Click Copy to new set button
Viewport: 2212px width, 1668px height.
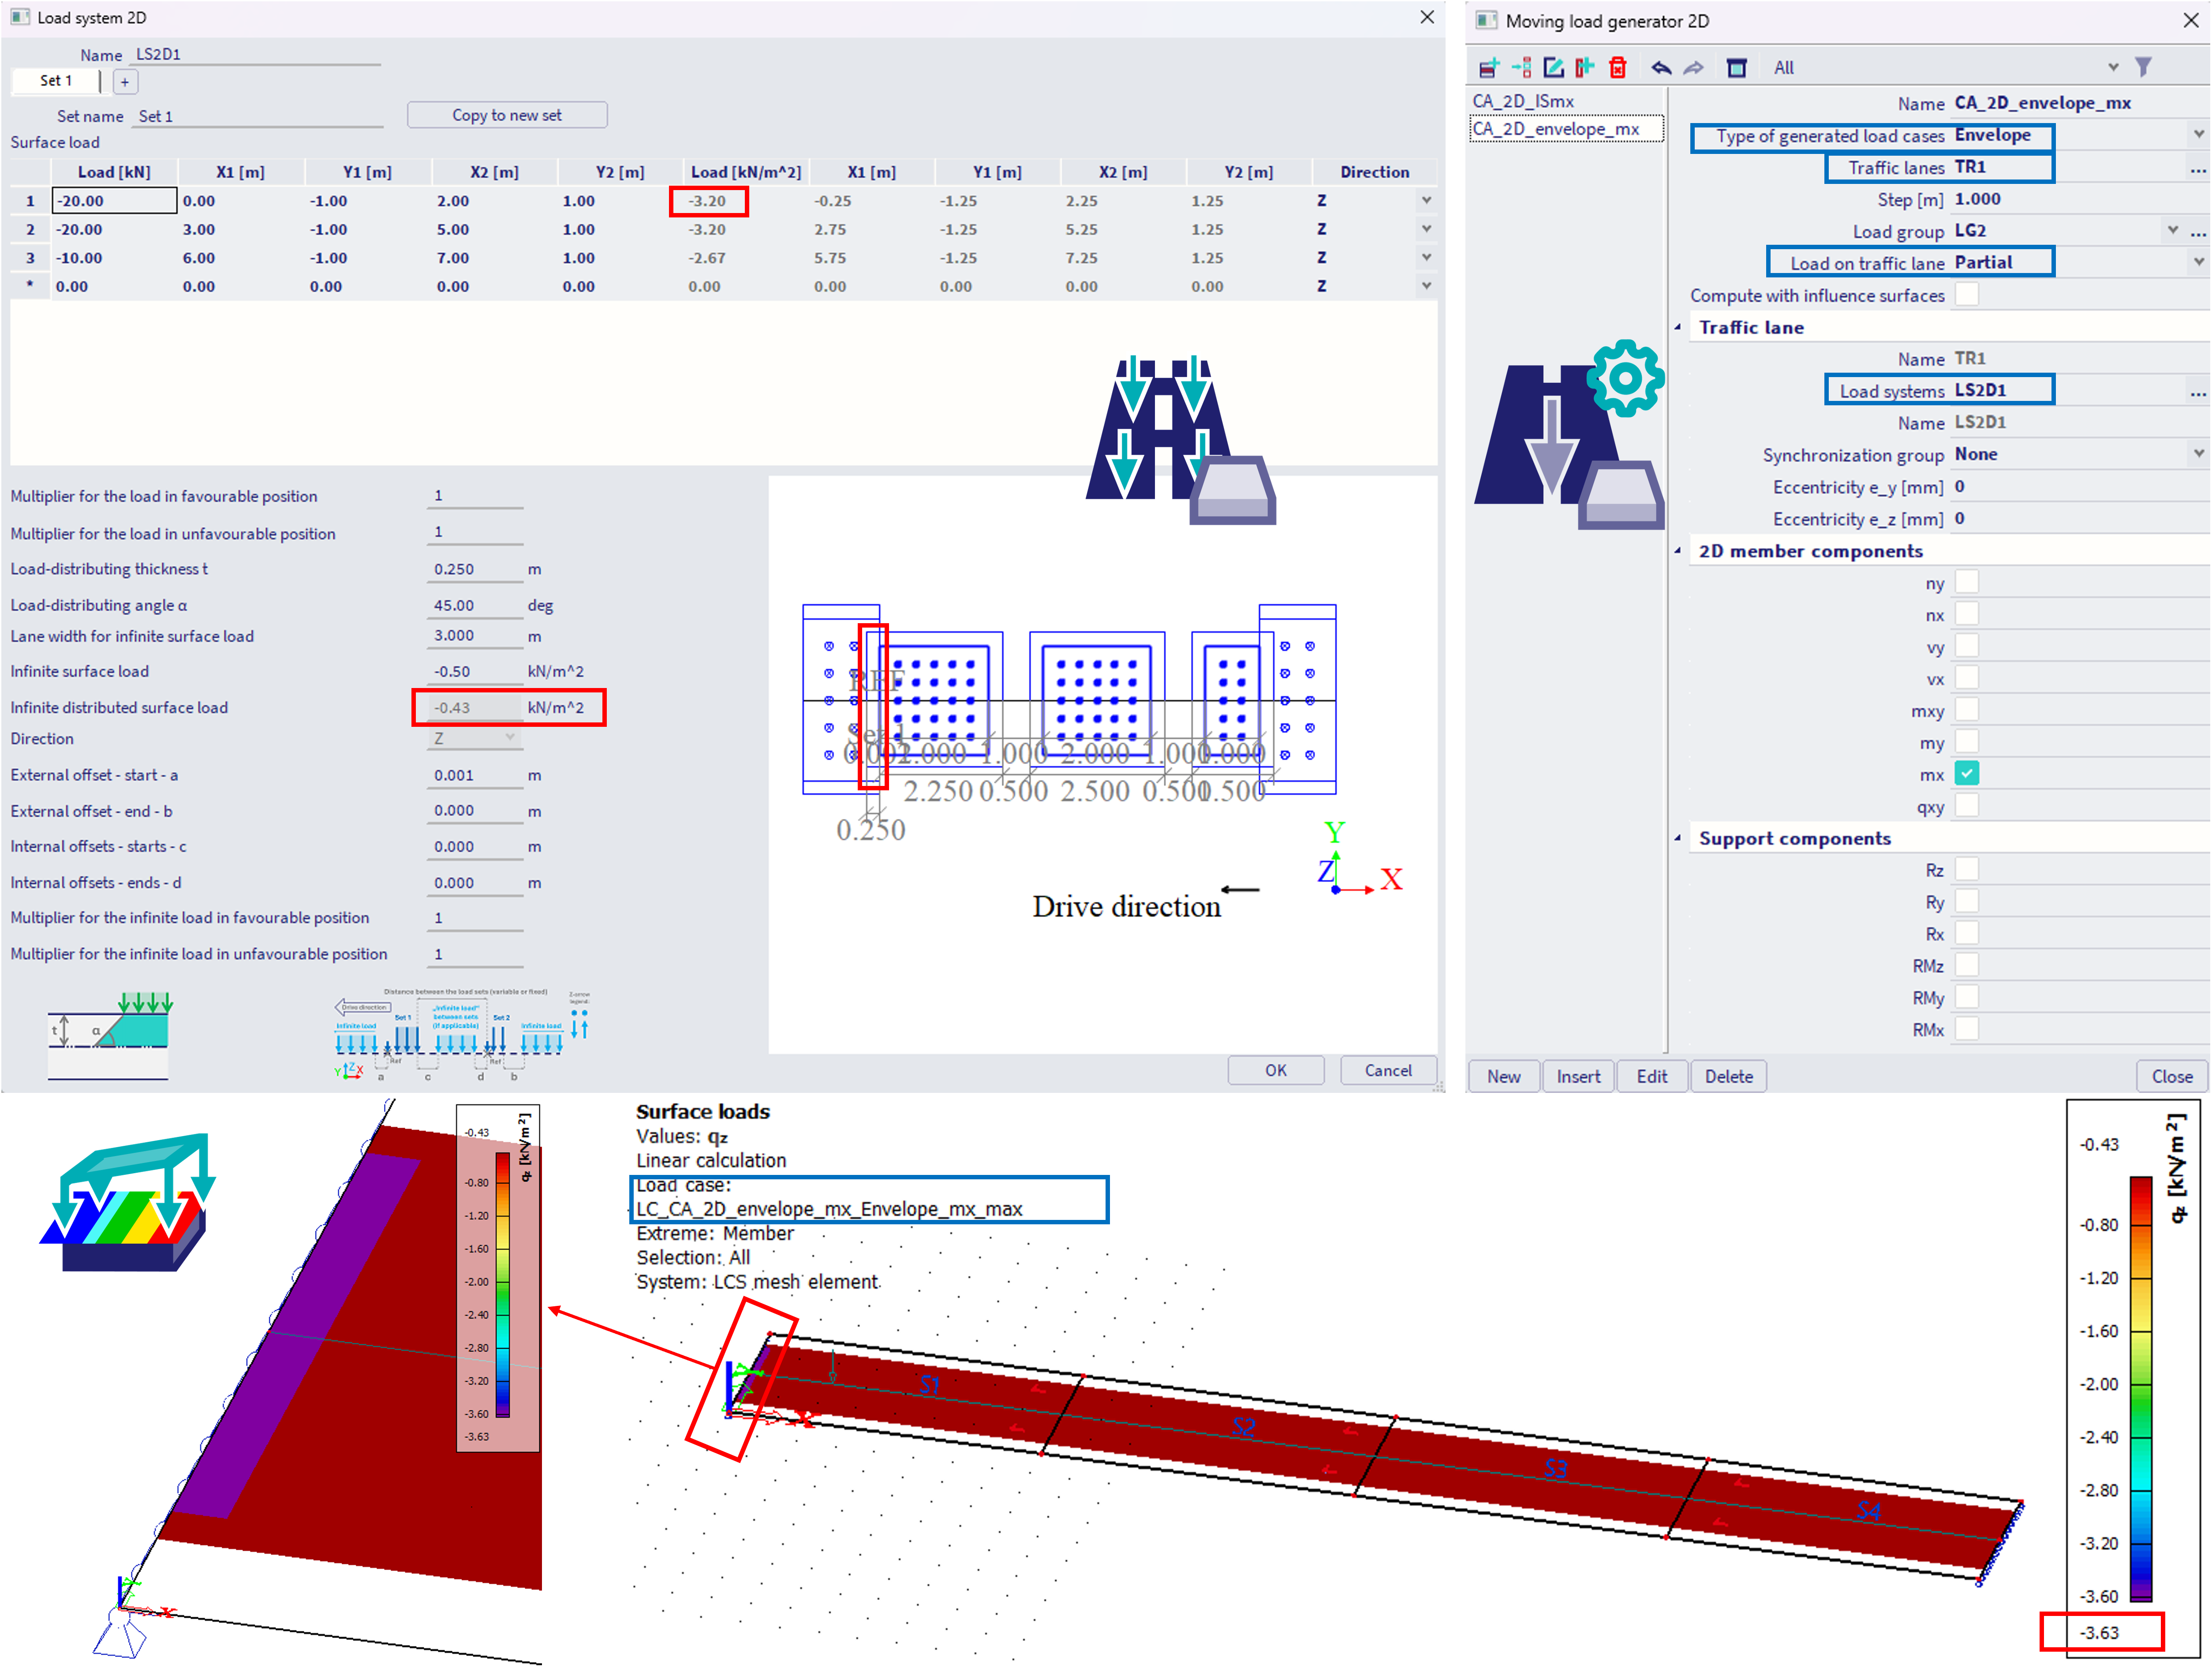point(507,115)
